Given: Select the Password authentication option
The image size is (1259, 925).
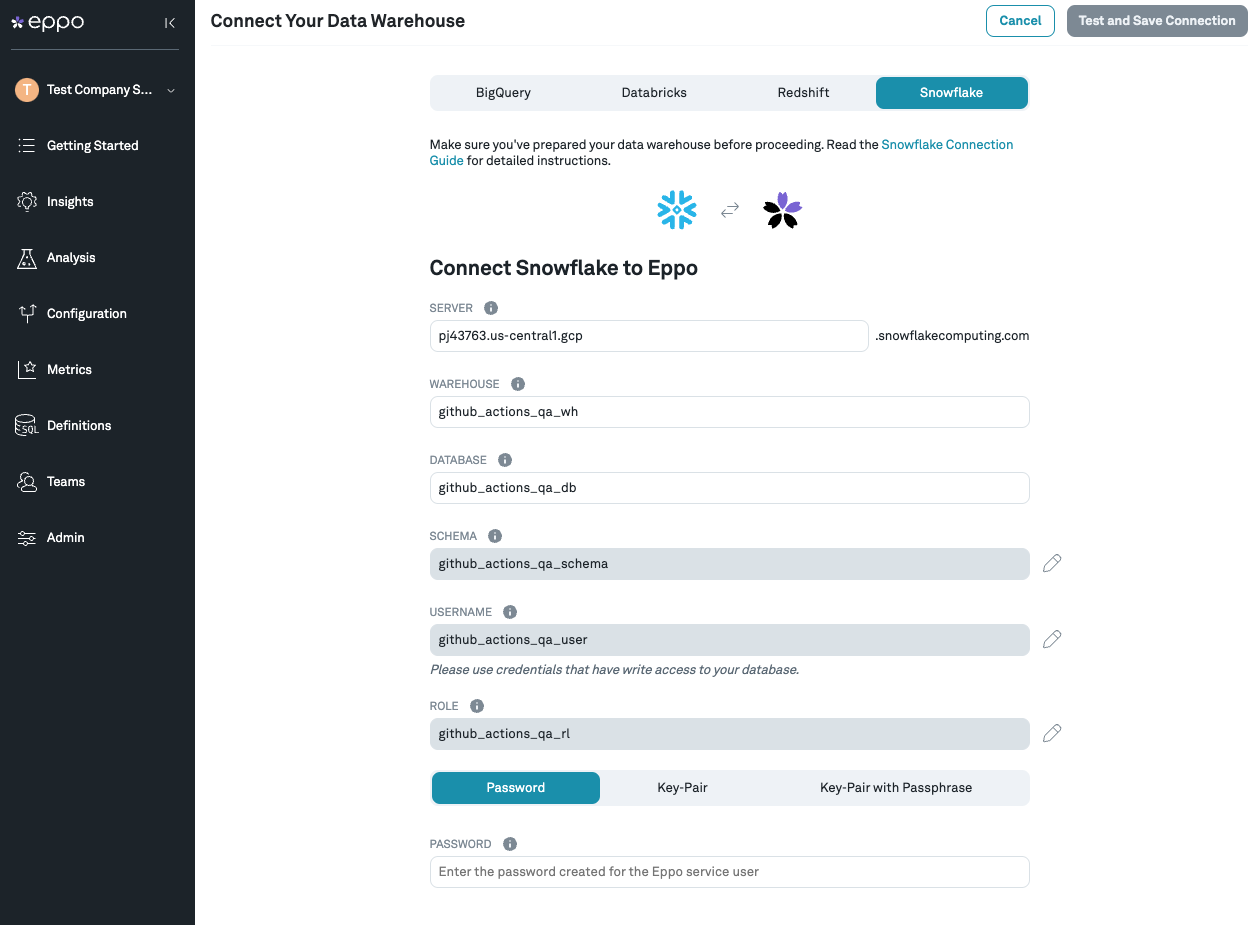Looking at the screenshot, I should point(515,787).
